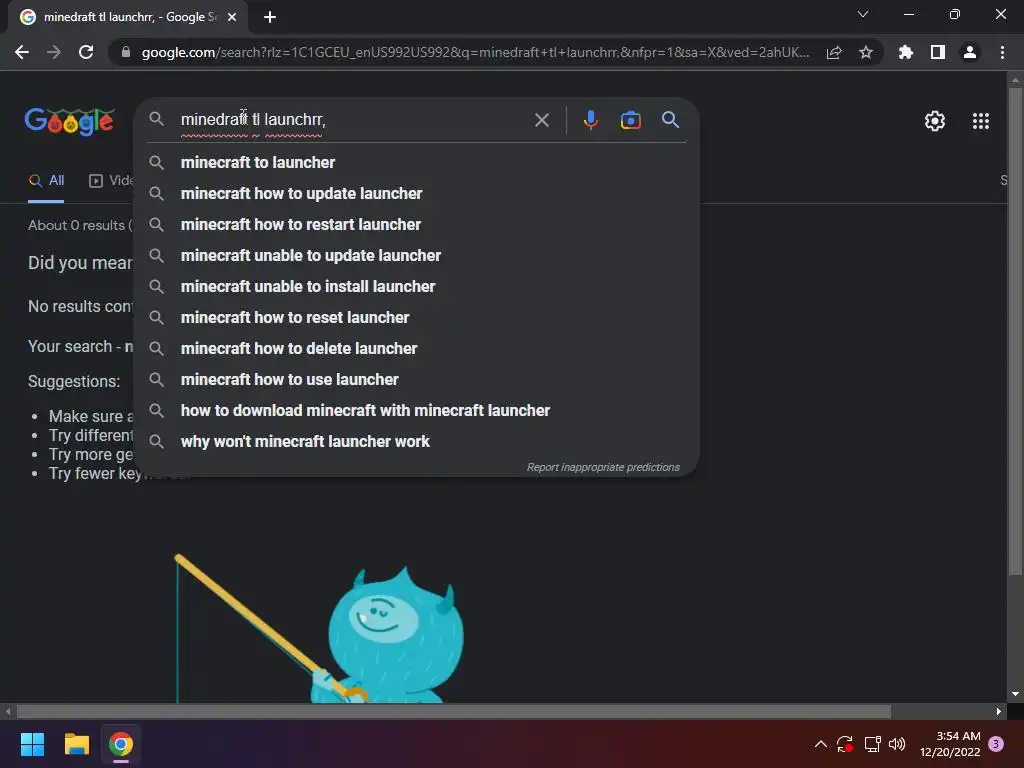Click the browser address bar URL
Screen dimensions: 1024x768
[475, 52]
